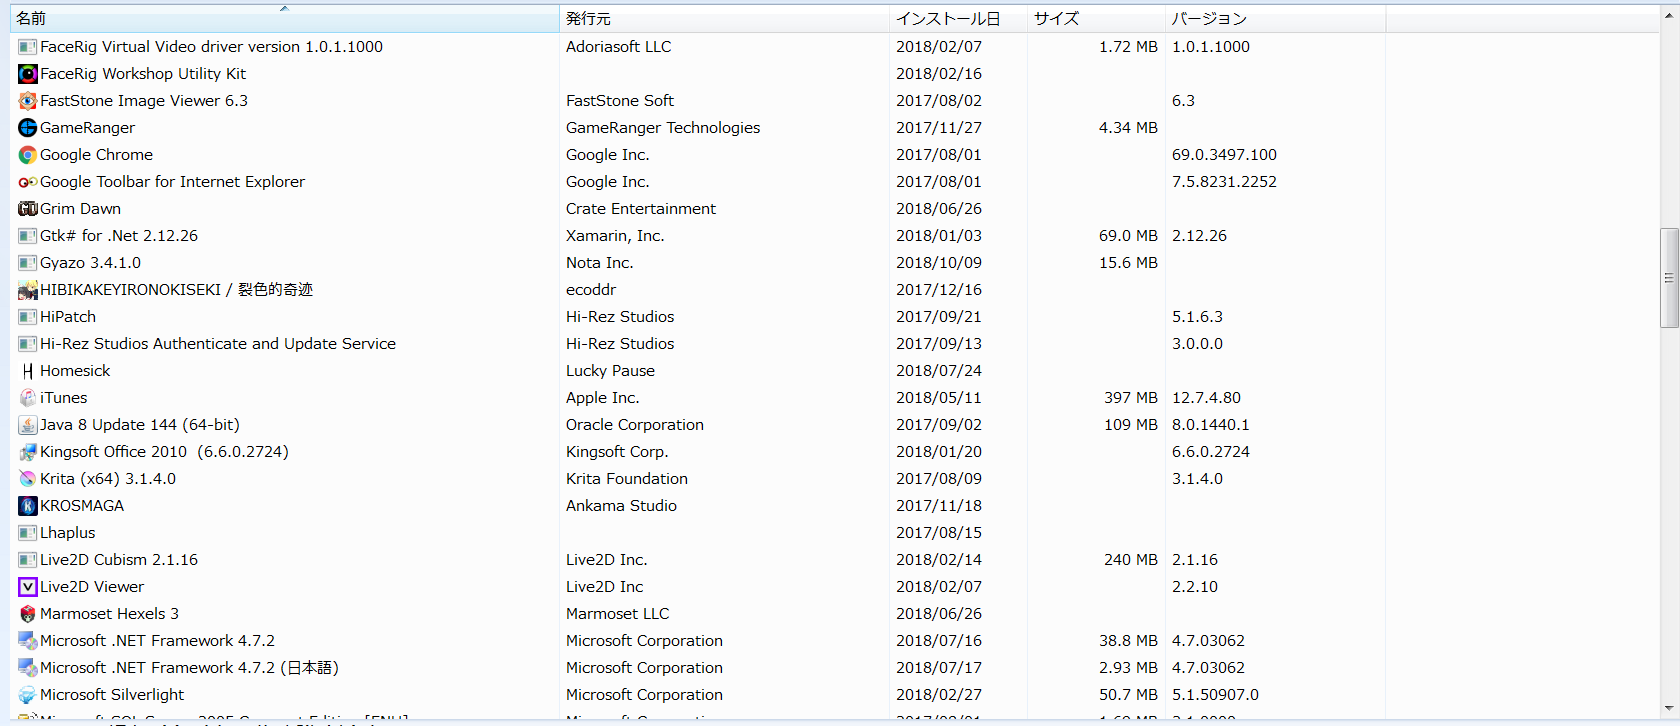Select the Java 8 Update 144 (64-bit) name
Viewport: 1680px width, 726px height.
coord(140,425)
